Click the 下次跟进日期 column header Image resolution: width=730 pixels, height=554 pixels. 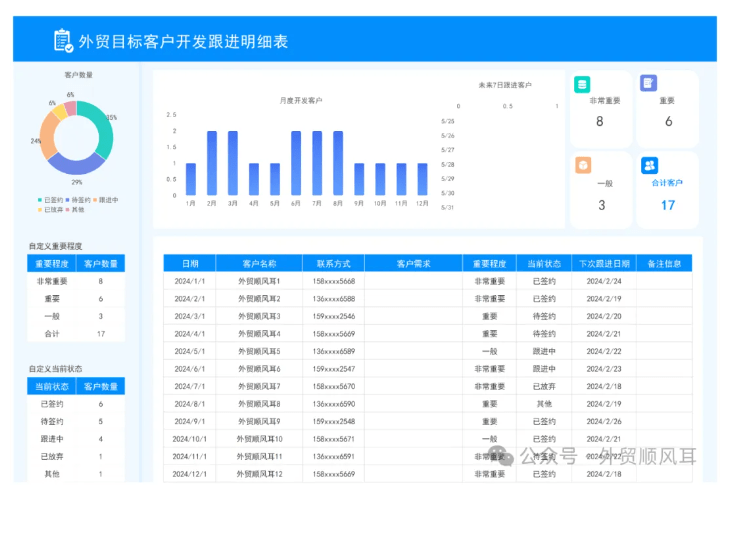[x=604, y=264]
